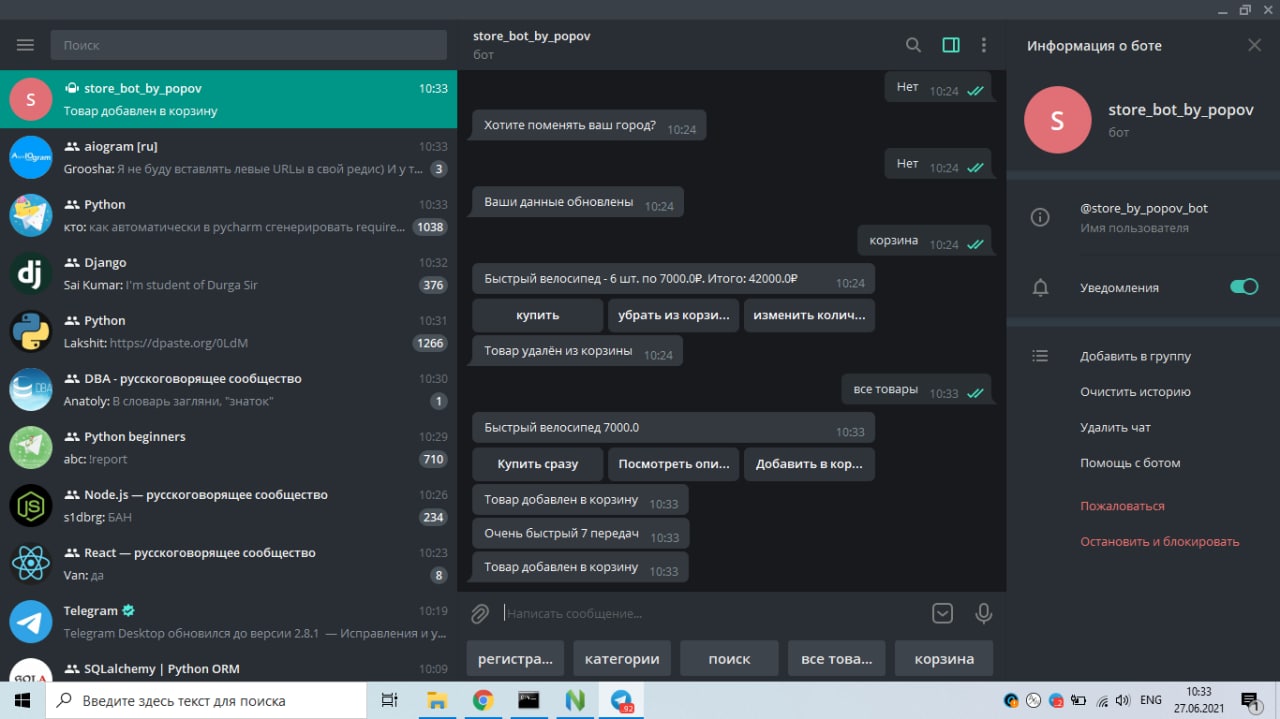Open the aiogram [ru] chat
This screenshot has width=1280, height=719.
(x=228, y=158)
